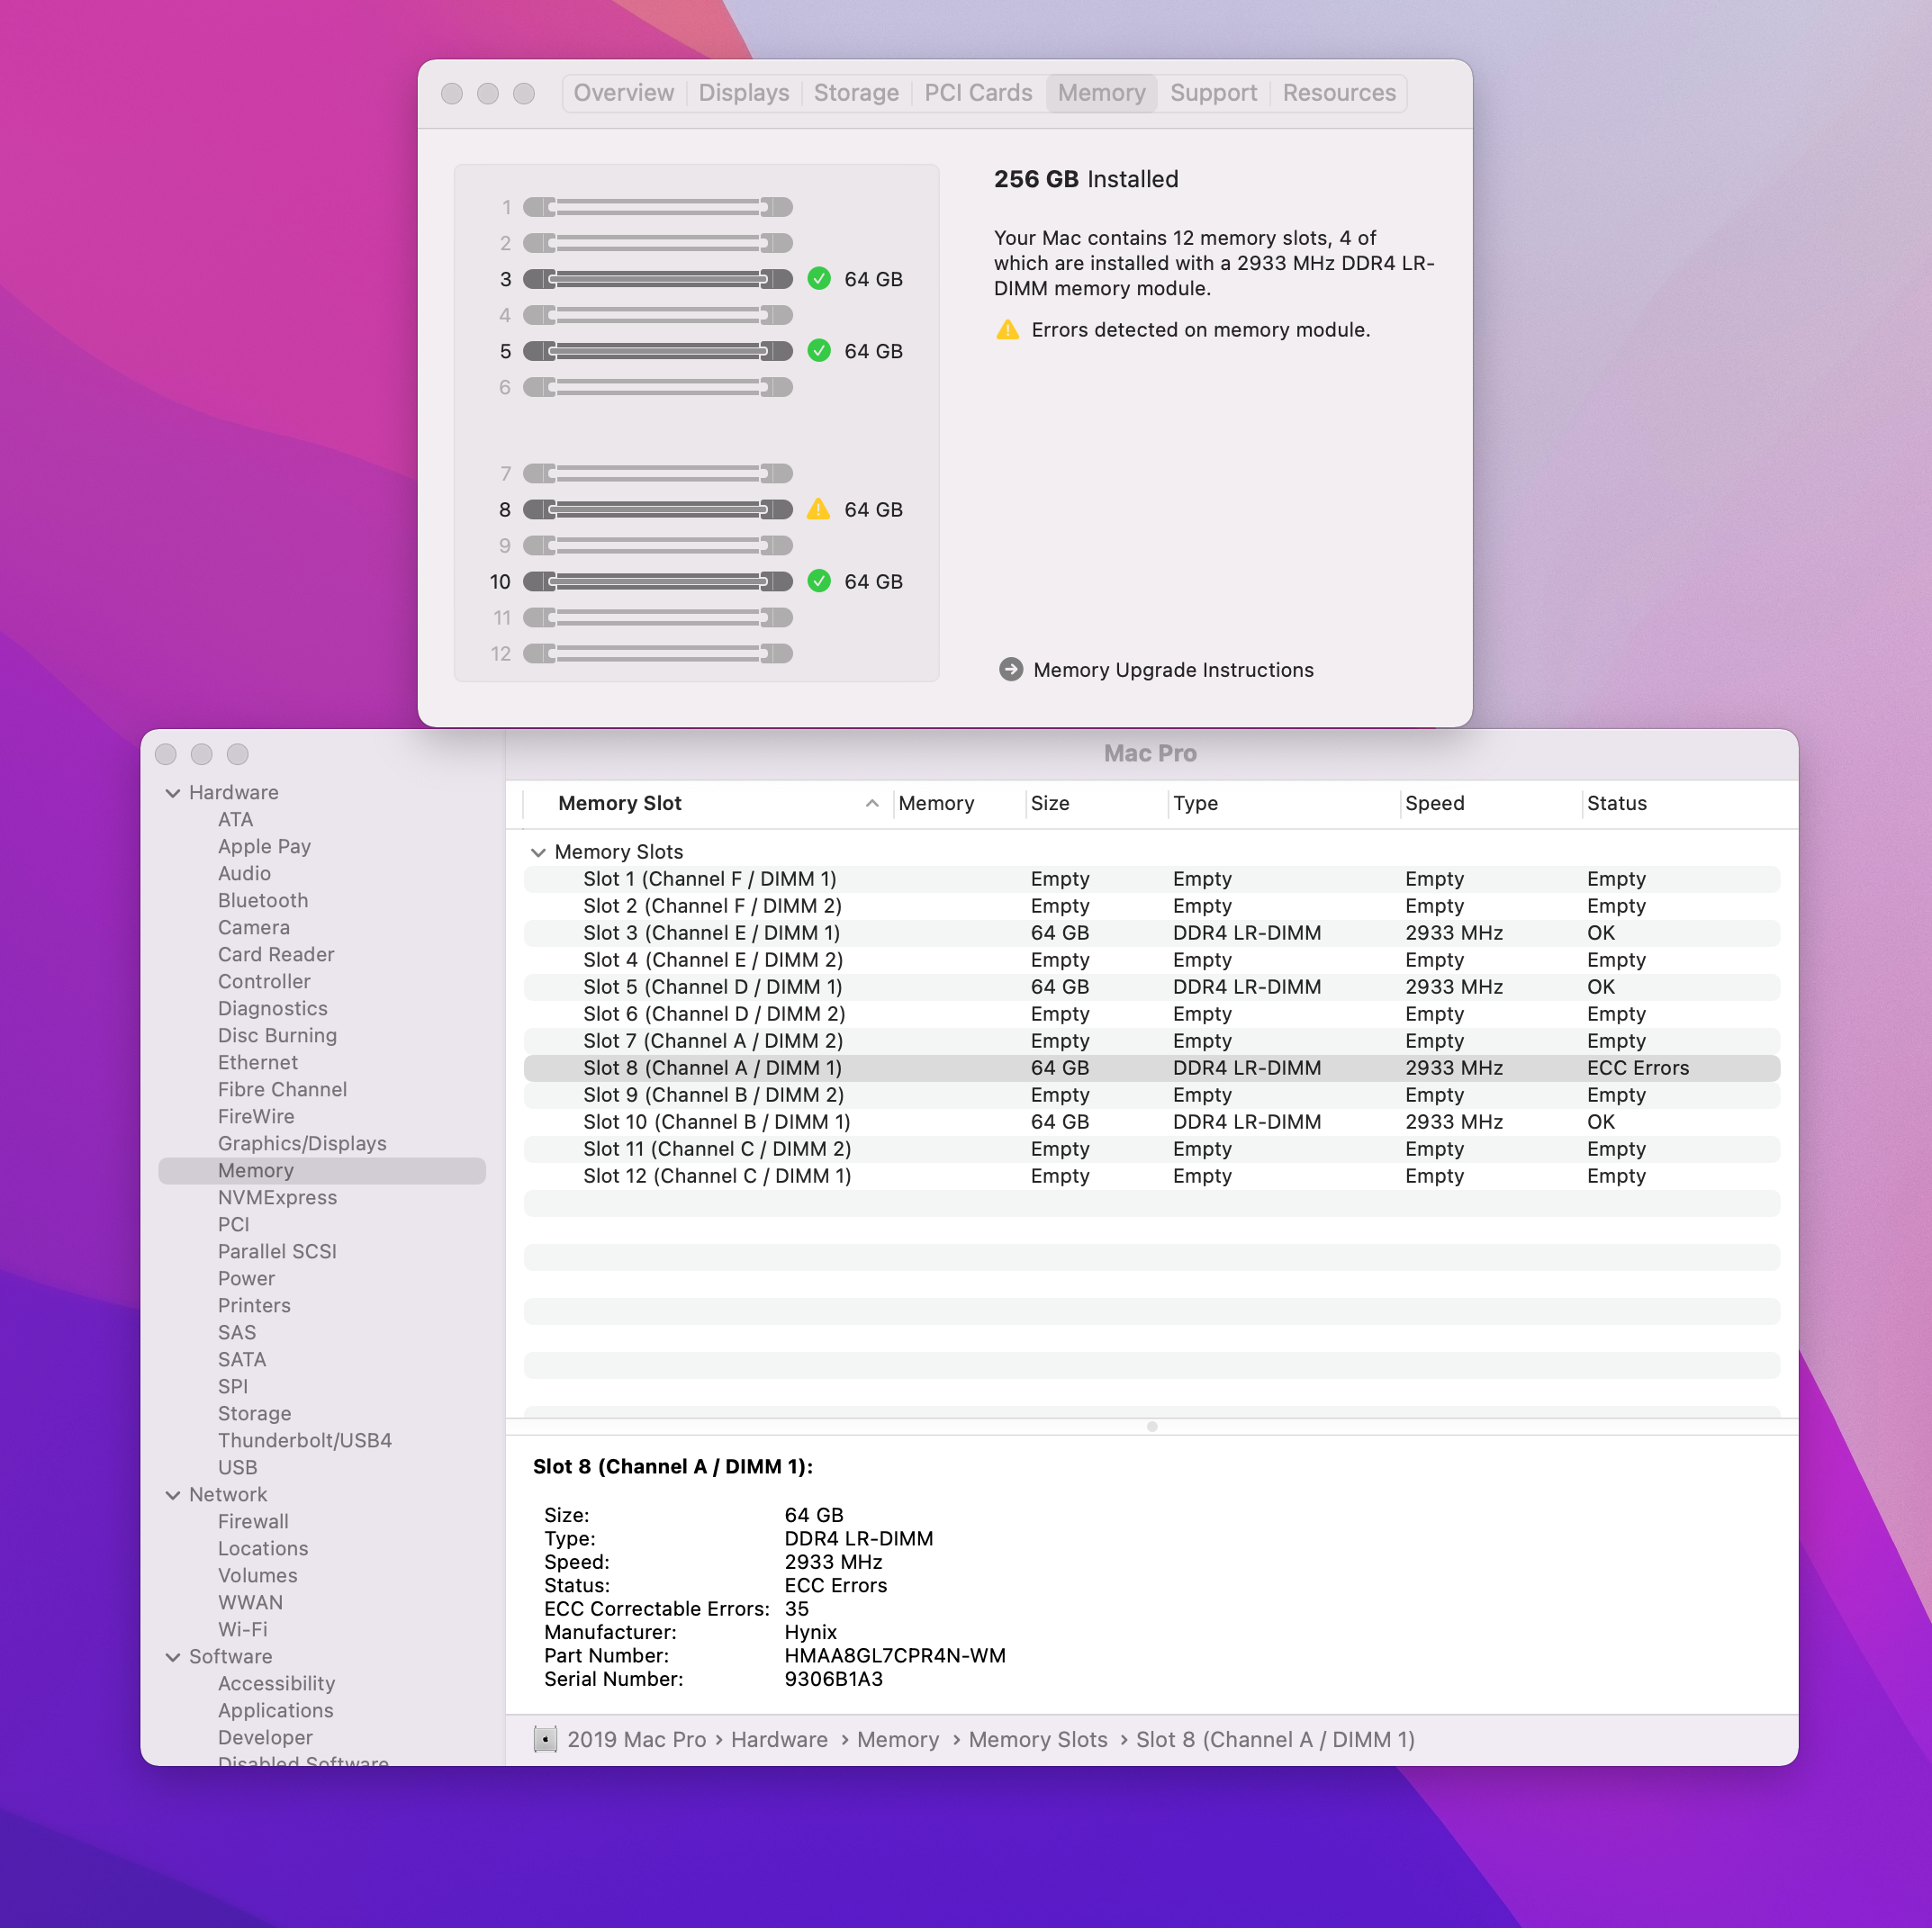Select Graphics/Displays in the sidebar
This screenshot has height=1928, width=1932.
point(302,1143)
